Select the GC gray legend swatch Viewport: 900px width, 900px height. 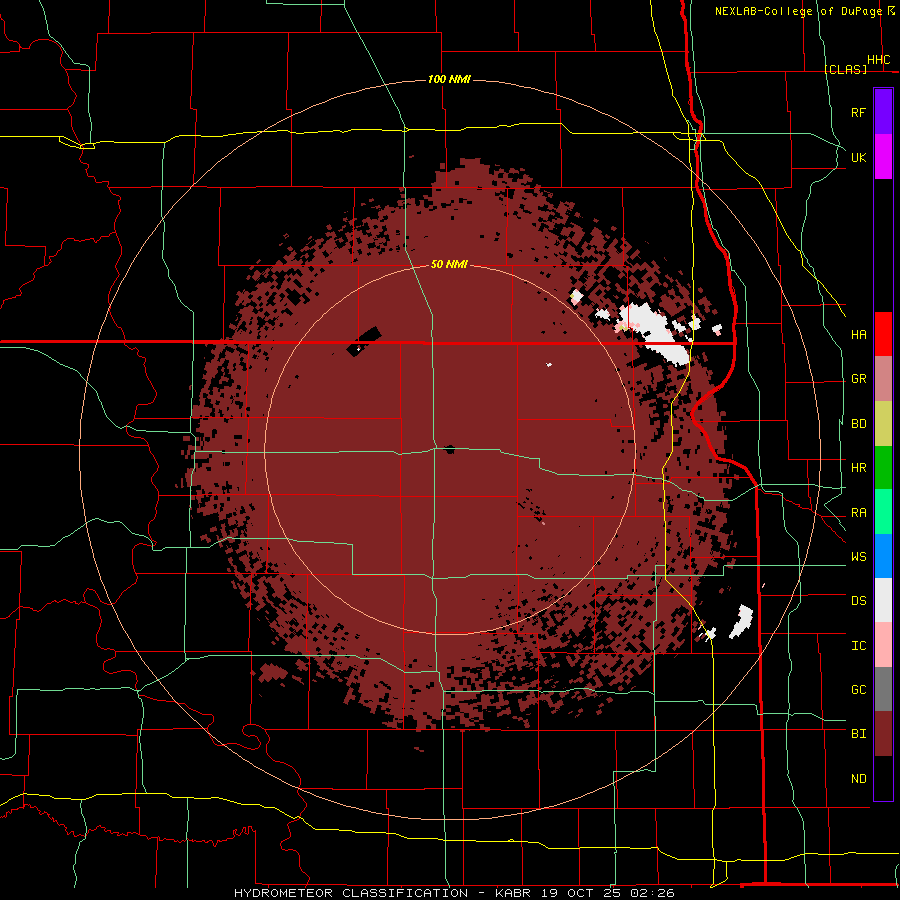(x=883, y=689)
